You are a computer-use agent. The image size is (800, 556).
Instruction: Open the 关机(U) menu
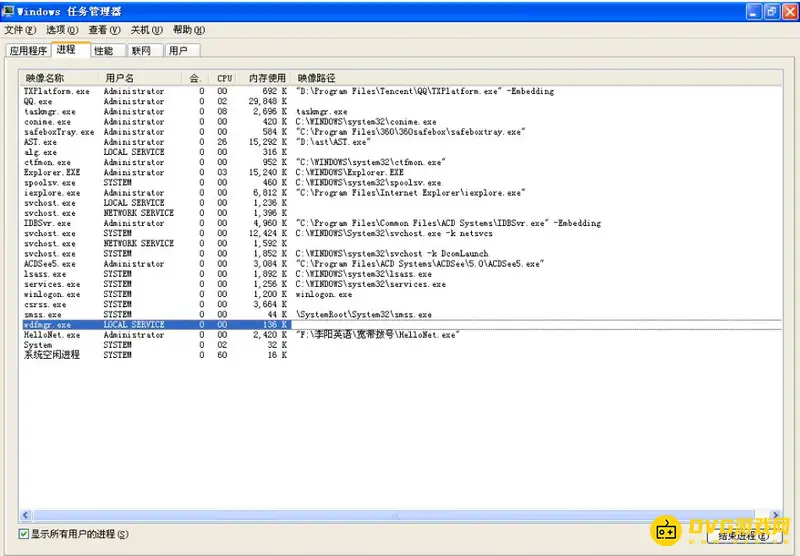(146, 30)
